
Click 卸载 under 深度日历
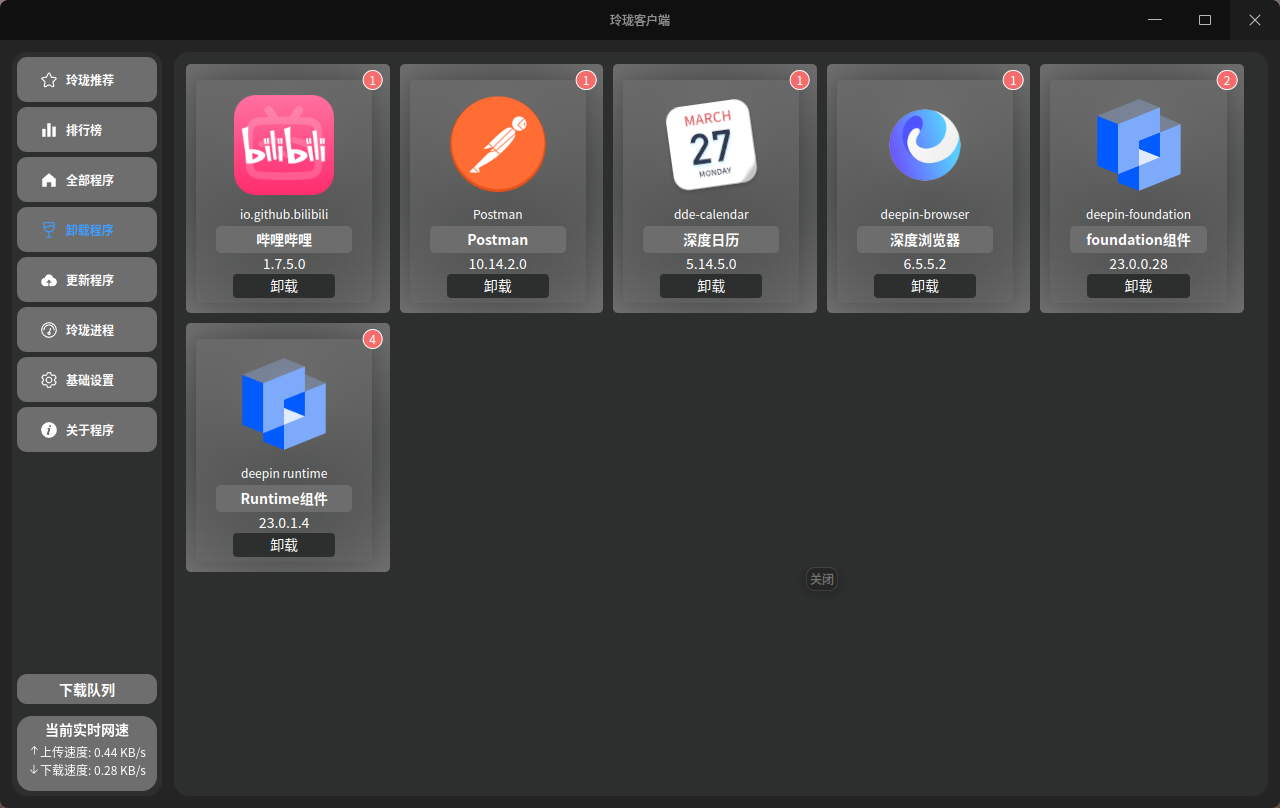coord(711,286)
